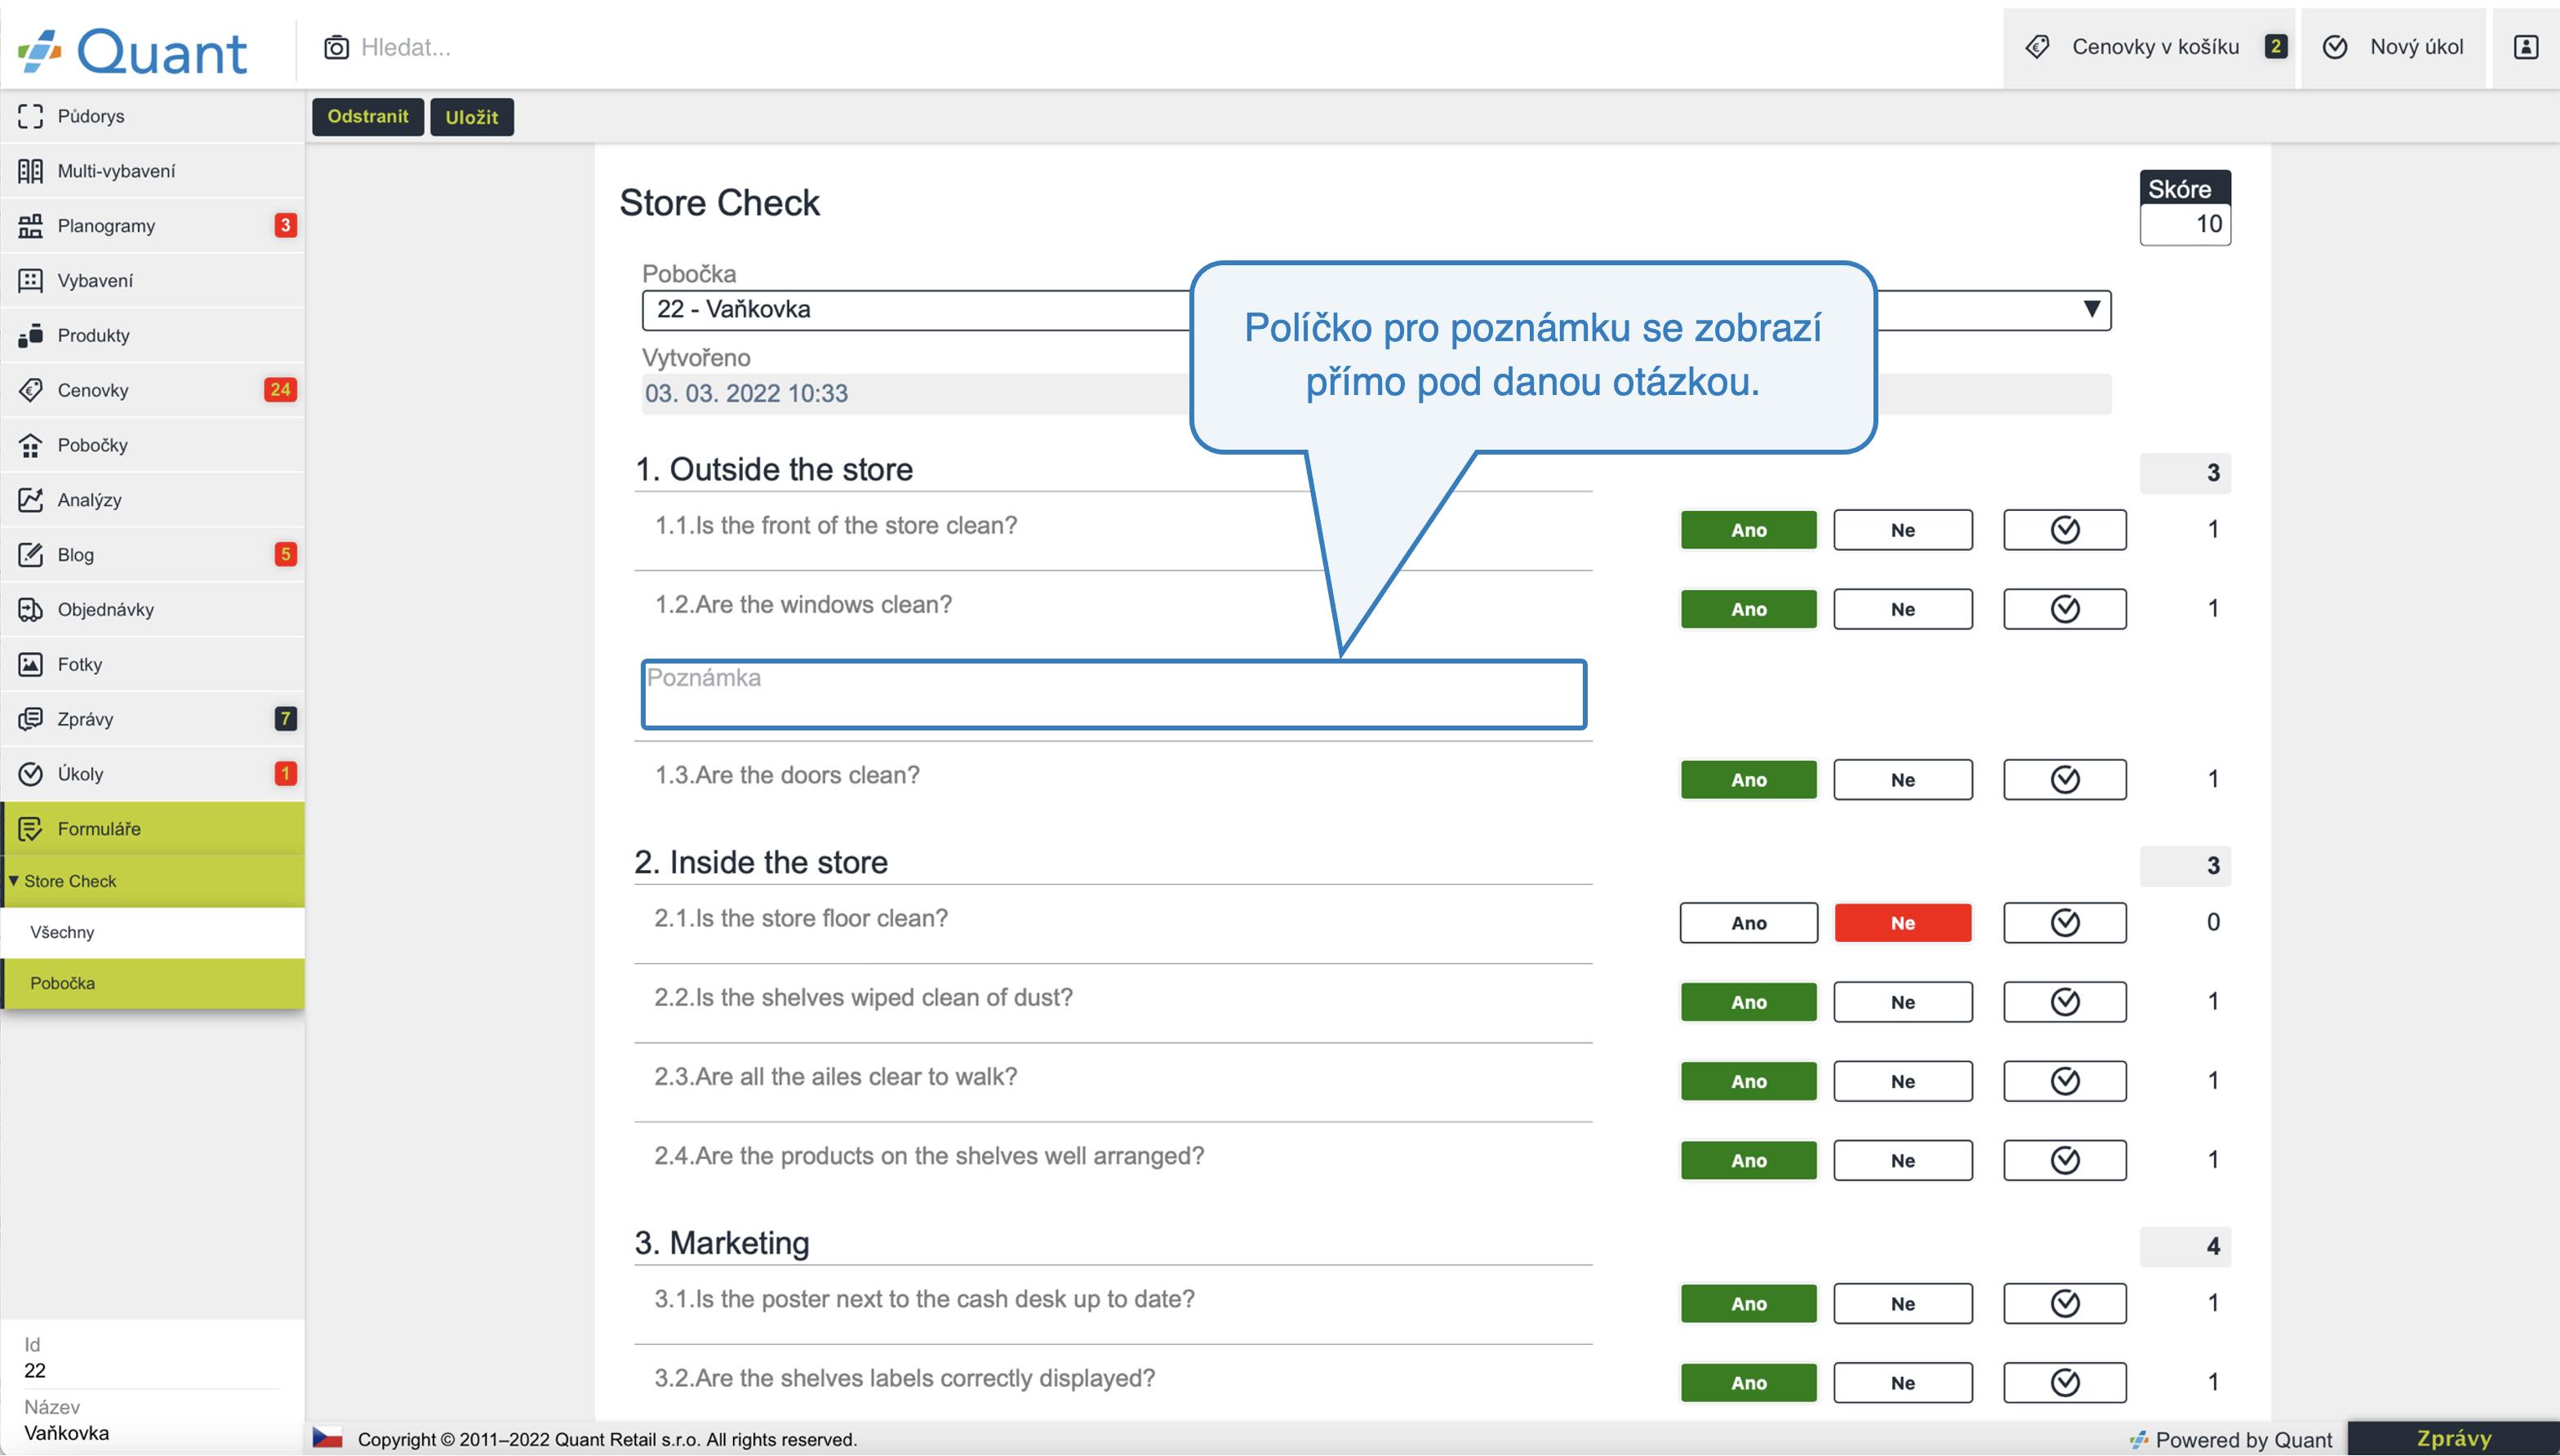Collapse the Store Check tree item
Screen dimensions: 2560x1456
(152, 881)
